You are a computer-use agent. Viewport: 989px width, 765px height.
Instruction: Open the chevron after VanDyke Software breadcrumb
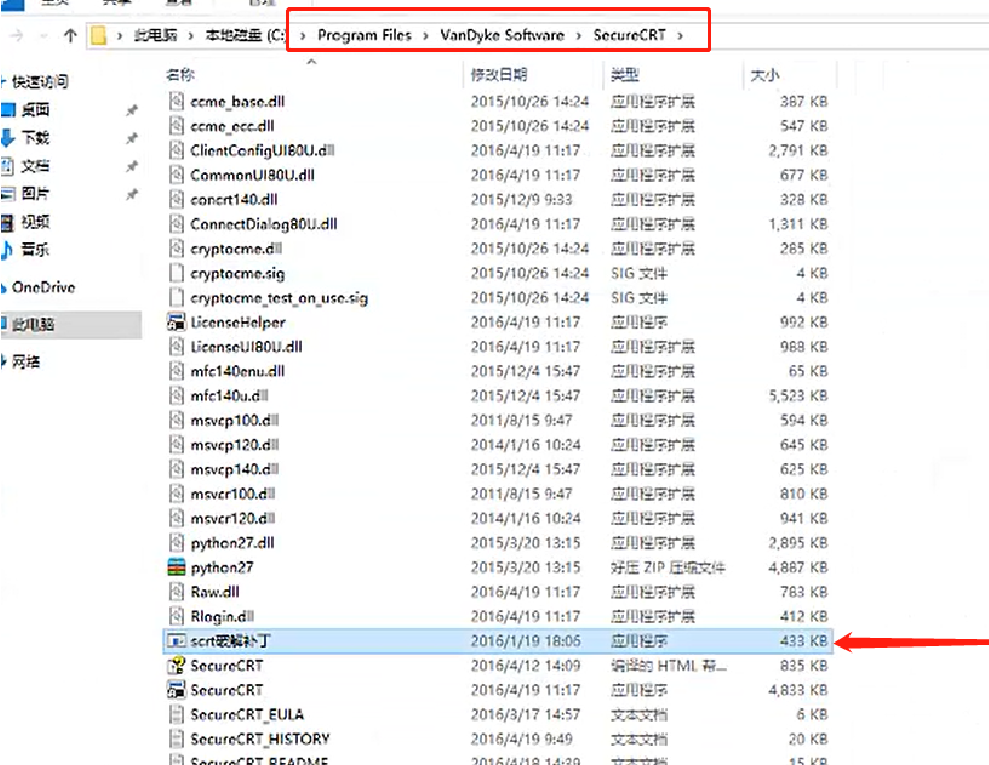coord(578,36)
